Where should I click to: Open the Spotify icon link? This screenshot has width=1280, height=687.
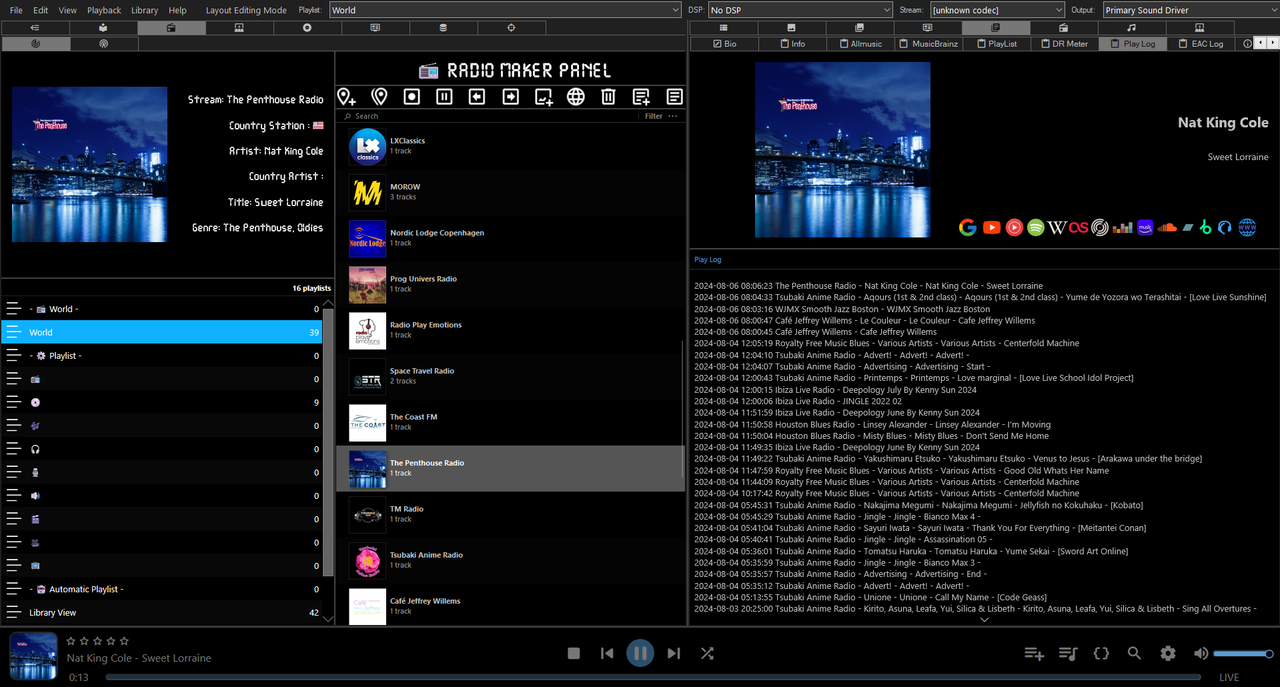pyautogui.click(x=1036, y=228)
